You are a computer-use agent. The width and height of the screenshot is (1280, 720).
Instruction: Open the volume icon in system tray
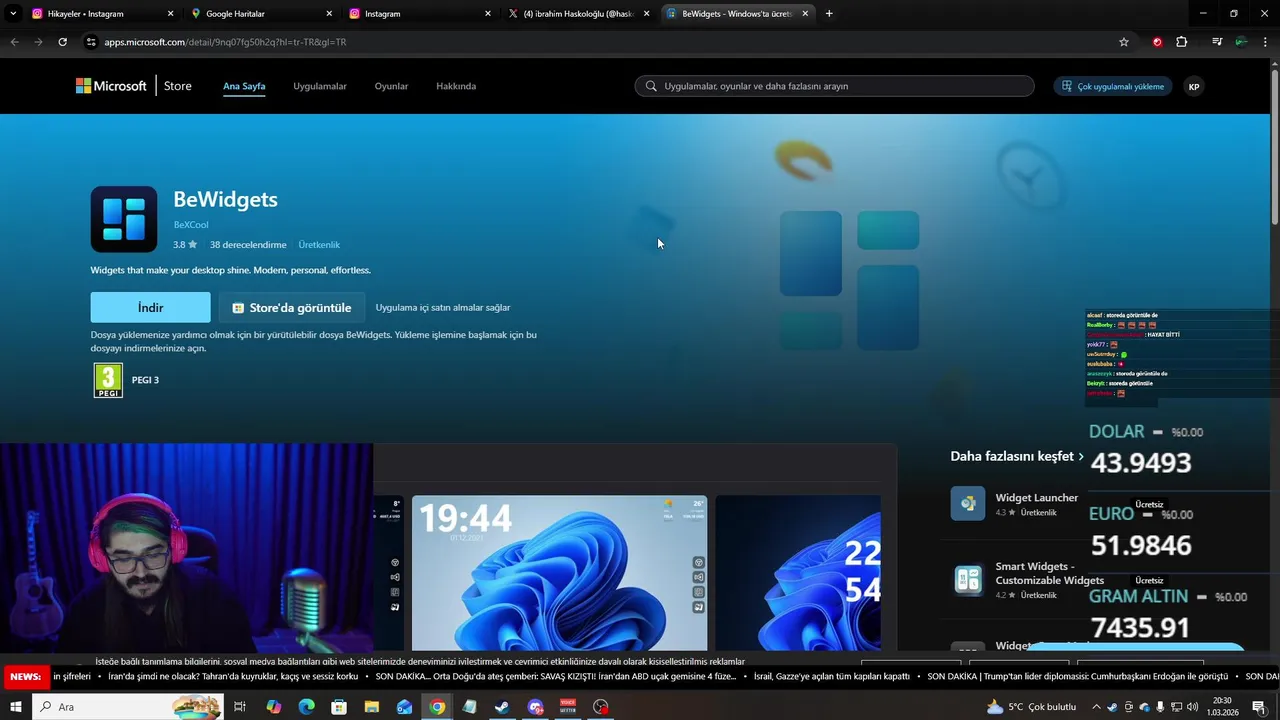[x=1192, y=707]
